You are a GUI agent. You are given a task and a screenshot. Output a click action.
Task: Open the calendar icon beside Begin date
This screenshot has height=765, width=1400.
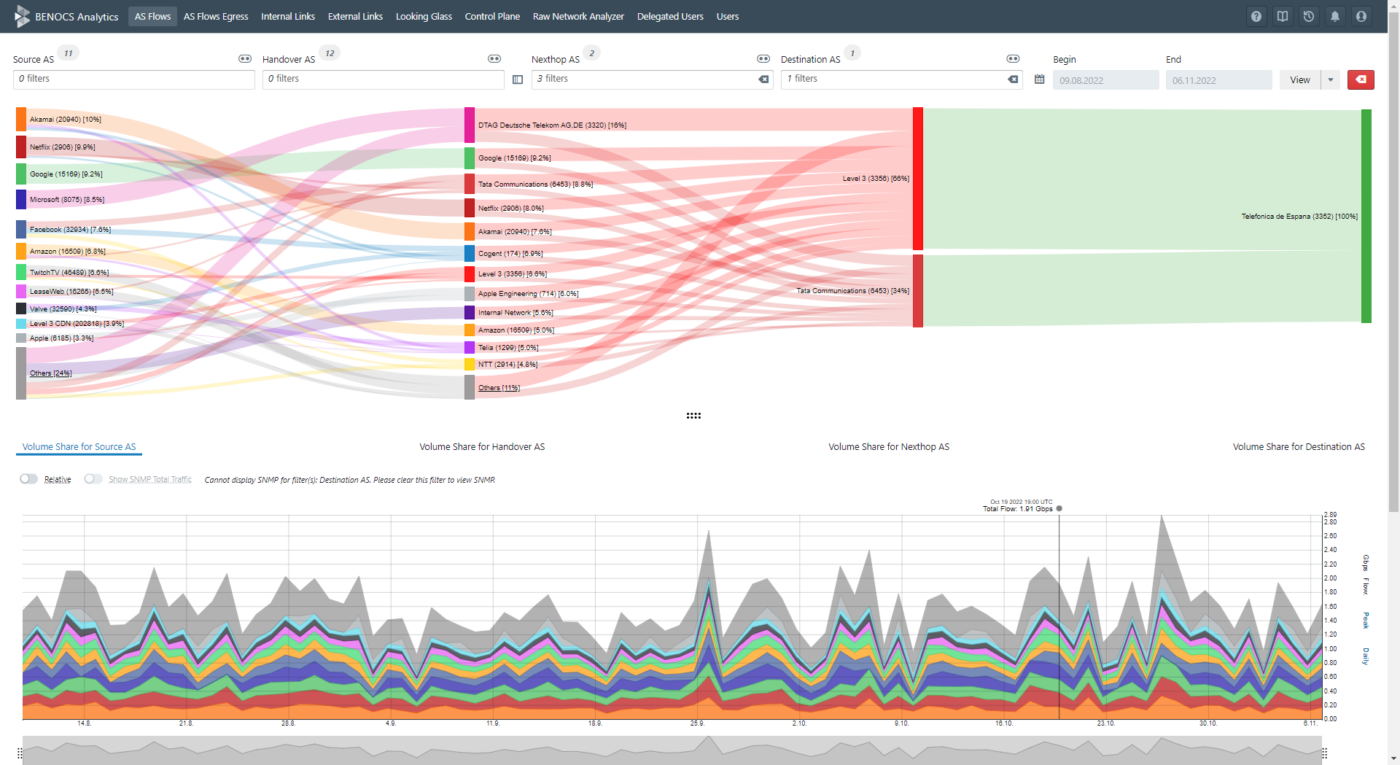1039,79
